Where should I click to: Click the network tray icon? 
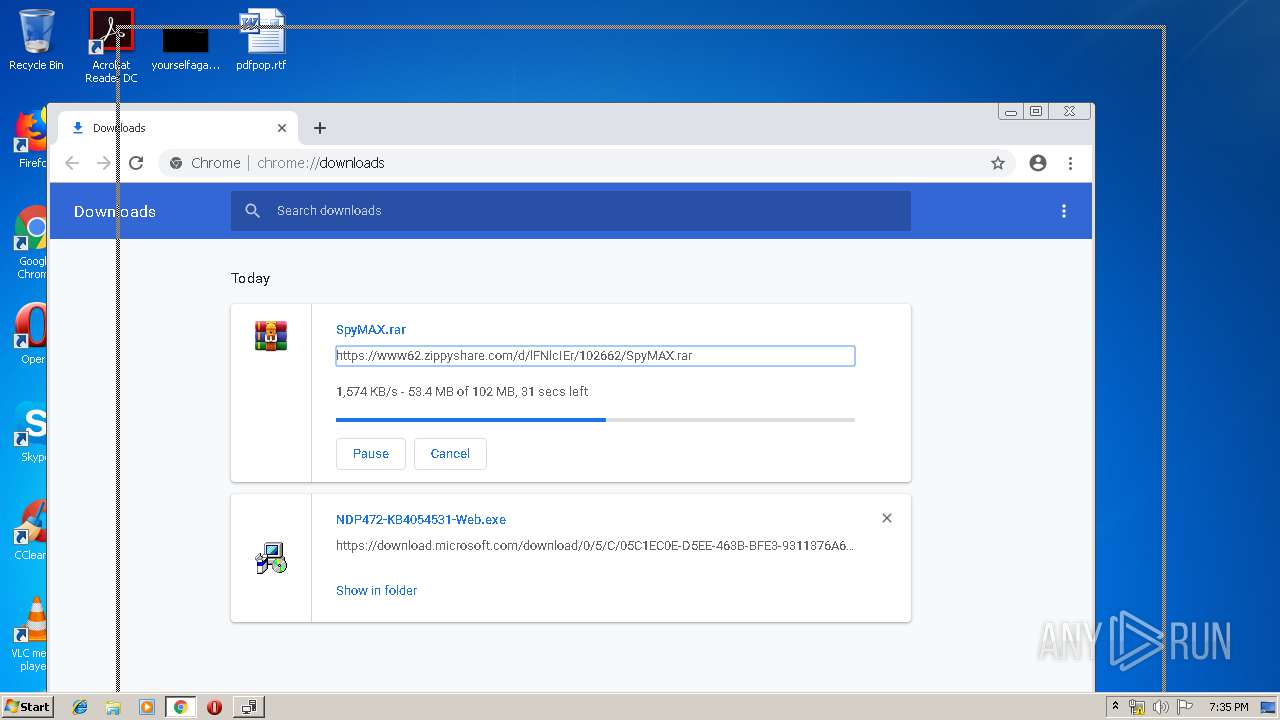point(1137,707)
